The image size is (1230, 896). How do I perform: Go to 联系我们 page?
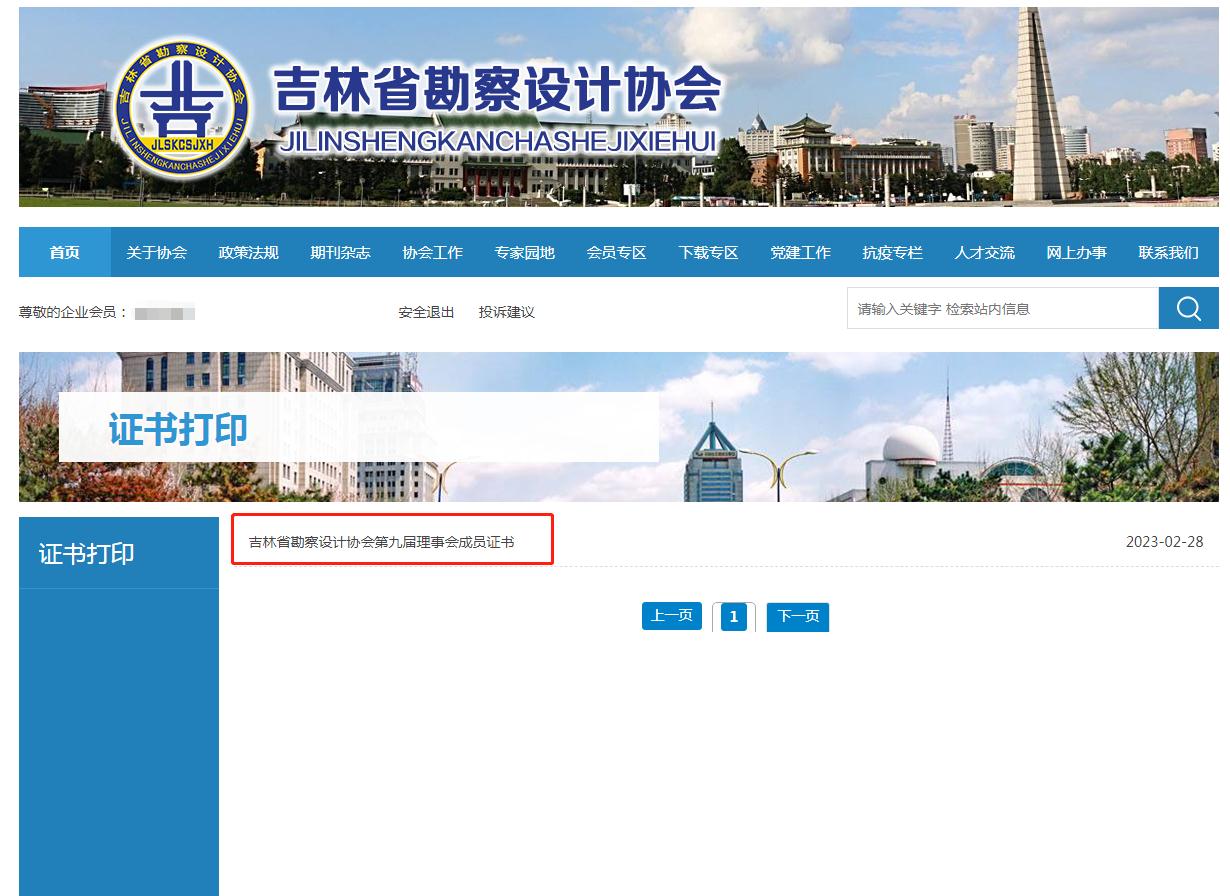point(1169,252)
